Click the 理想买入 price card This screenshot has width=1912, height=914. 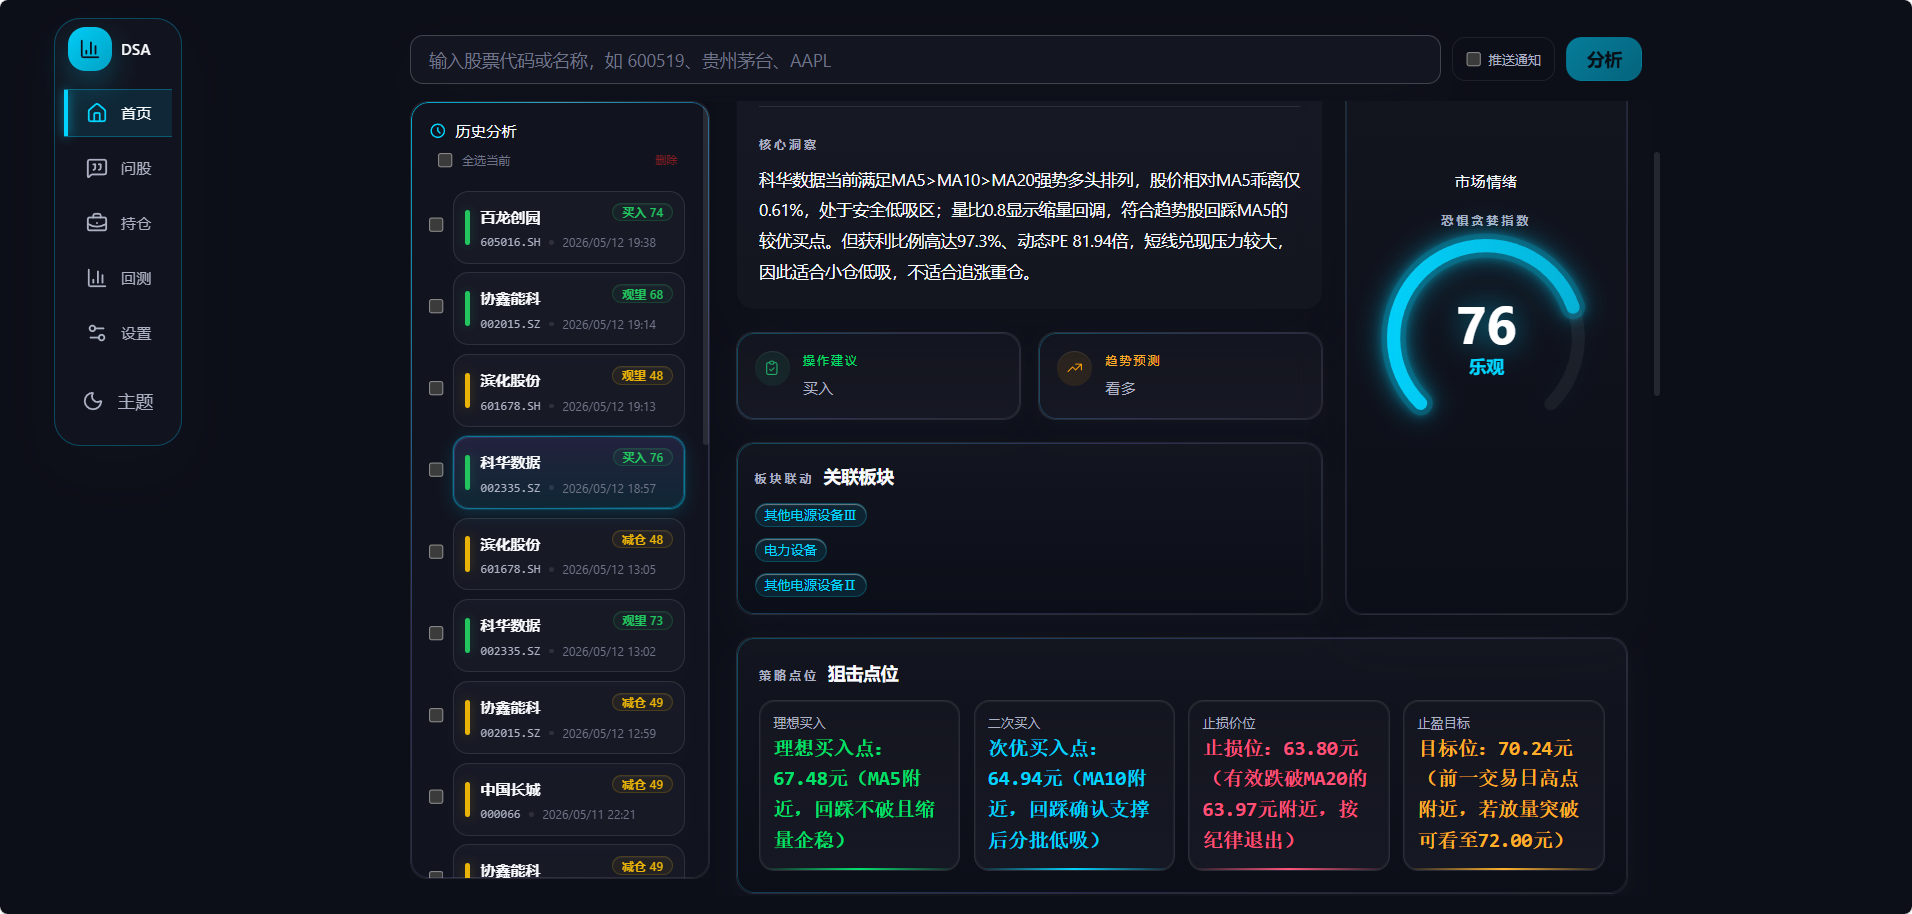click(859, 785)
